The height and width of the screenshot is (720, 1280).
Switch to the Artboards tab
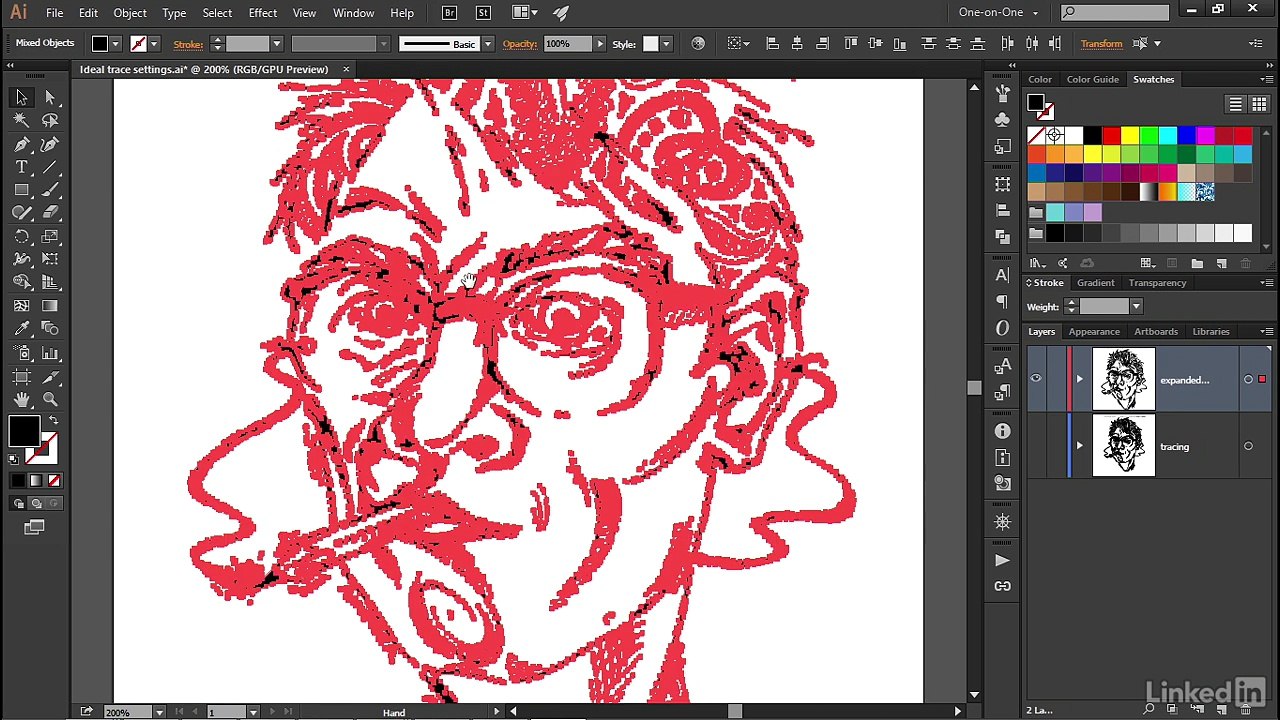point(1156,332)
